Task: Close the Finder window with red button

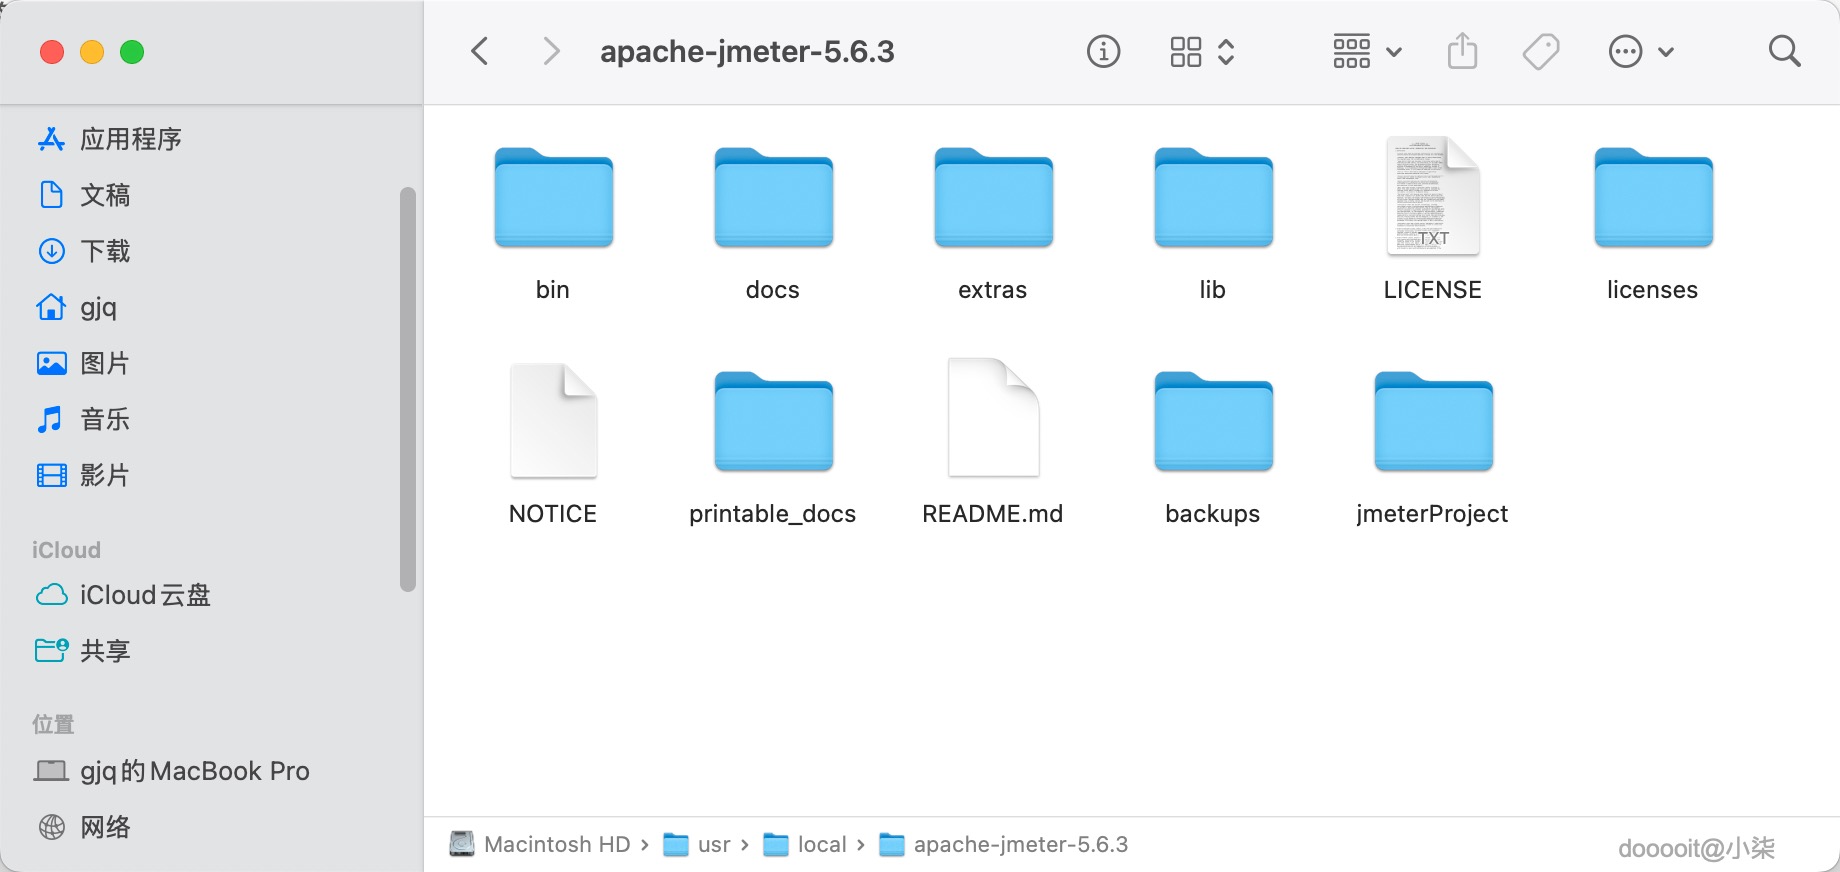Action: click(52, 52)
